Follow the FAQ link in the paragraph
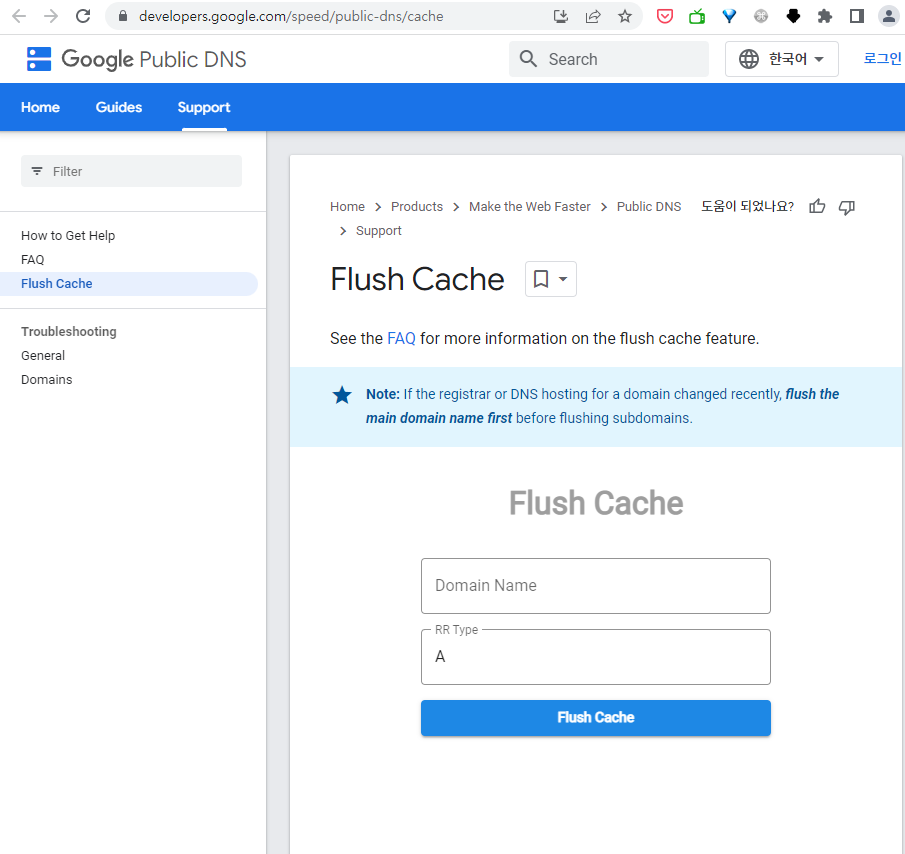Screen dimensions: 905x854 point(401,338)
